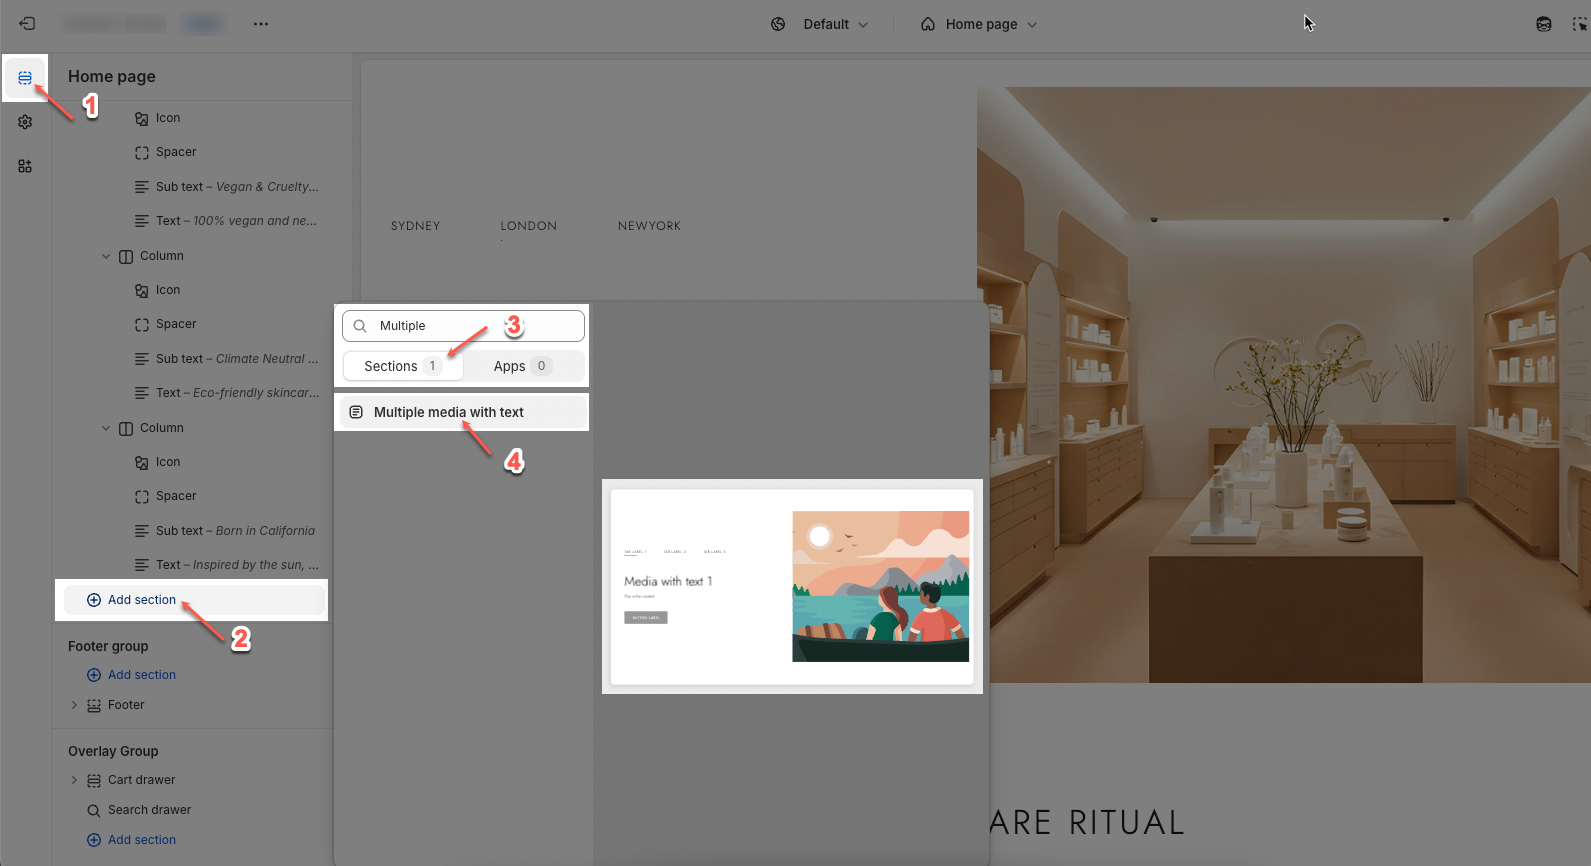Screen dimensions: 1591x866
Task: Click Add section below the template sections
Action: point(142,600)
